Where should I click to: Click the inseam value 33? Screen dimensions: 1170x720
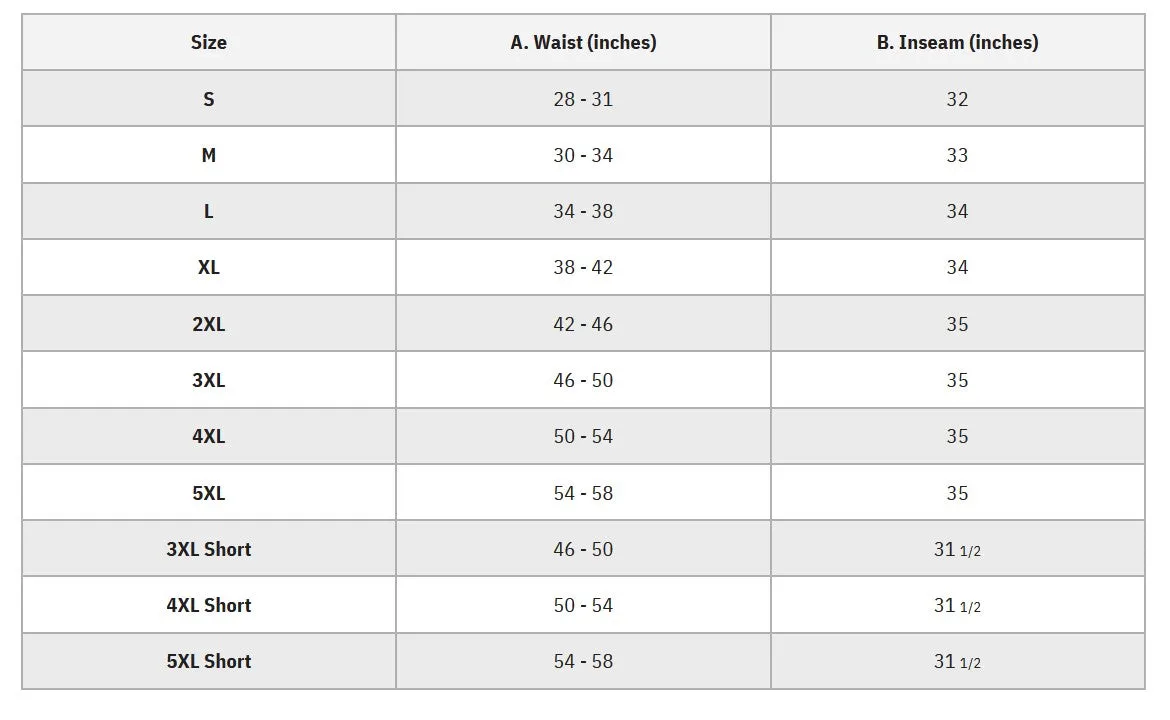957,155
